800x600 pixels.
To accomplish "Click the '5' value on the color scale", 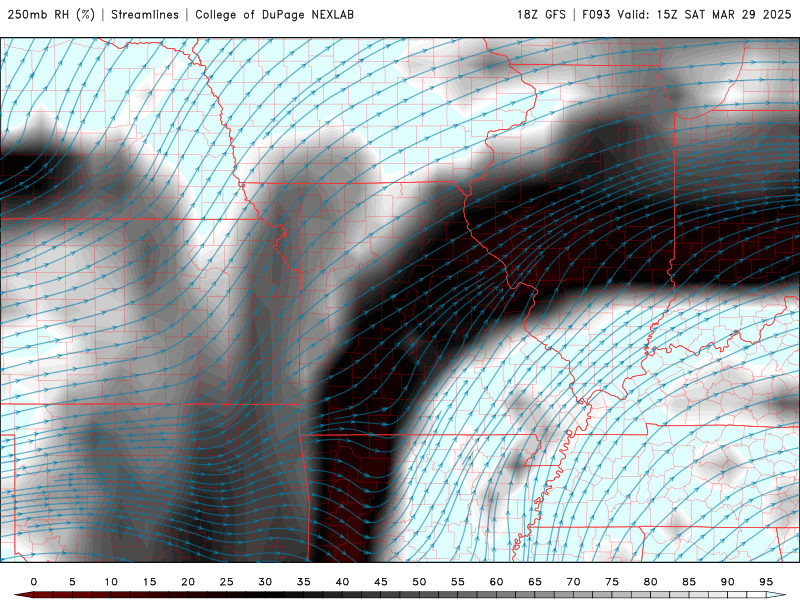I will click(x=72, y=582).
